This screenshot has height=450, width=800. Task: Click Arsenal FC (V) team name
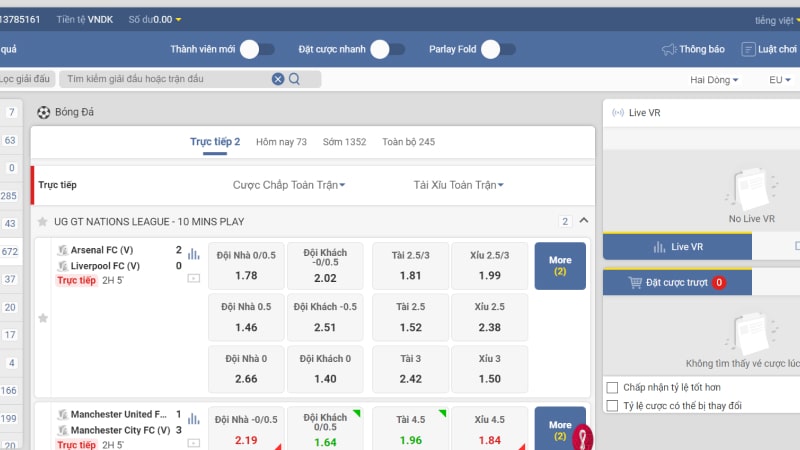[x=102, y=250]
